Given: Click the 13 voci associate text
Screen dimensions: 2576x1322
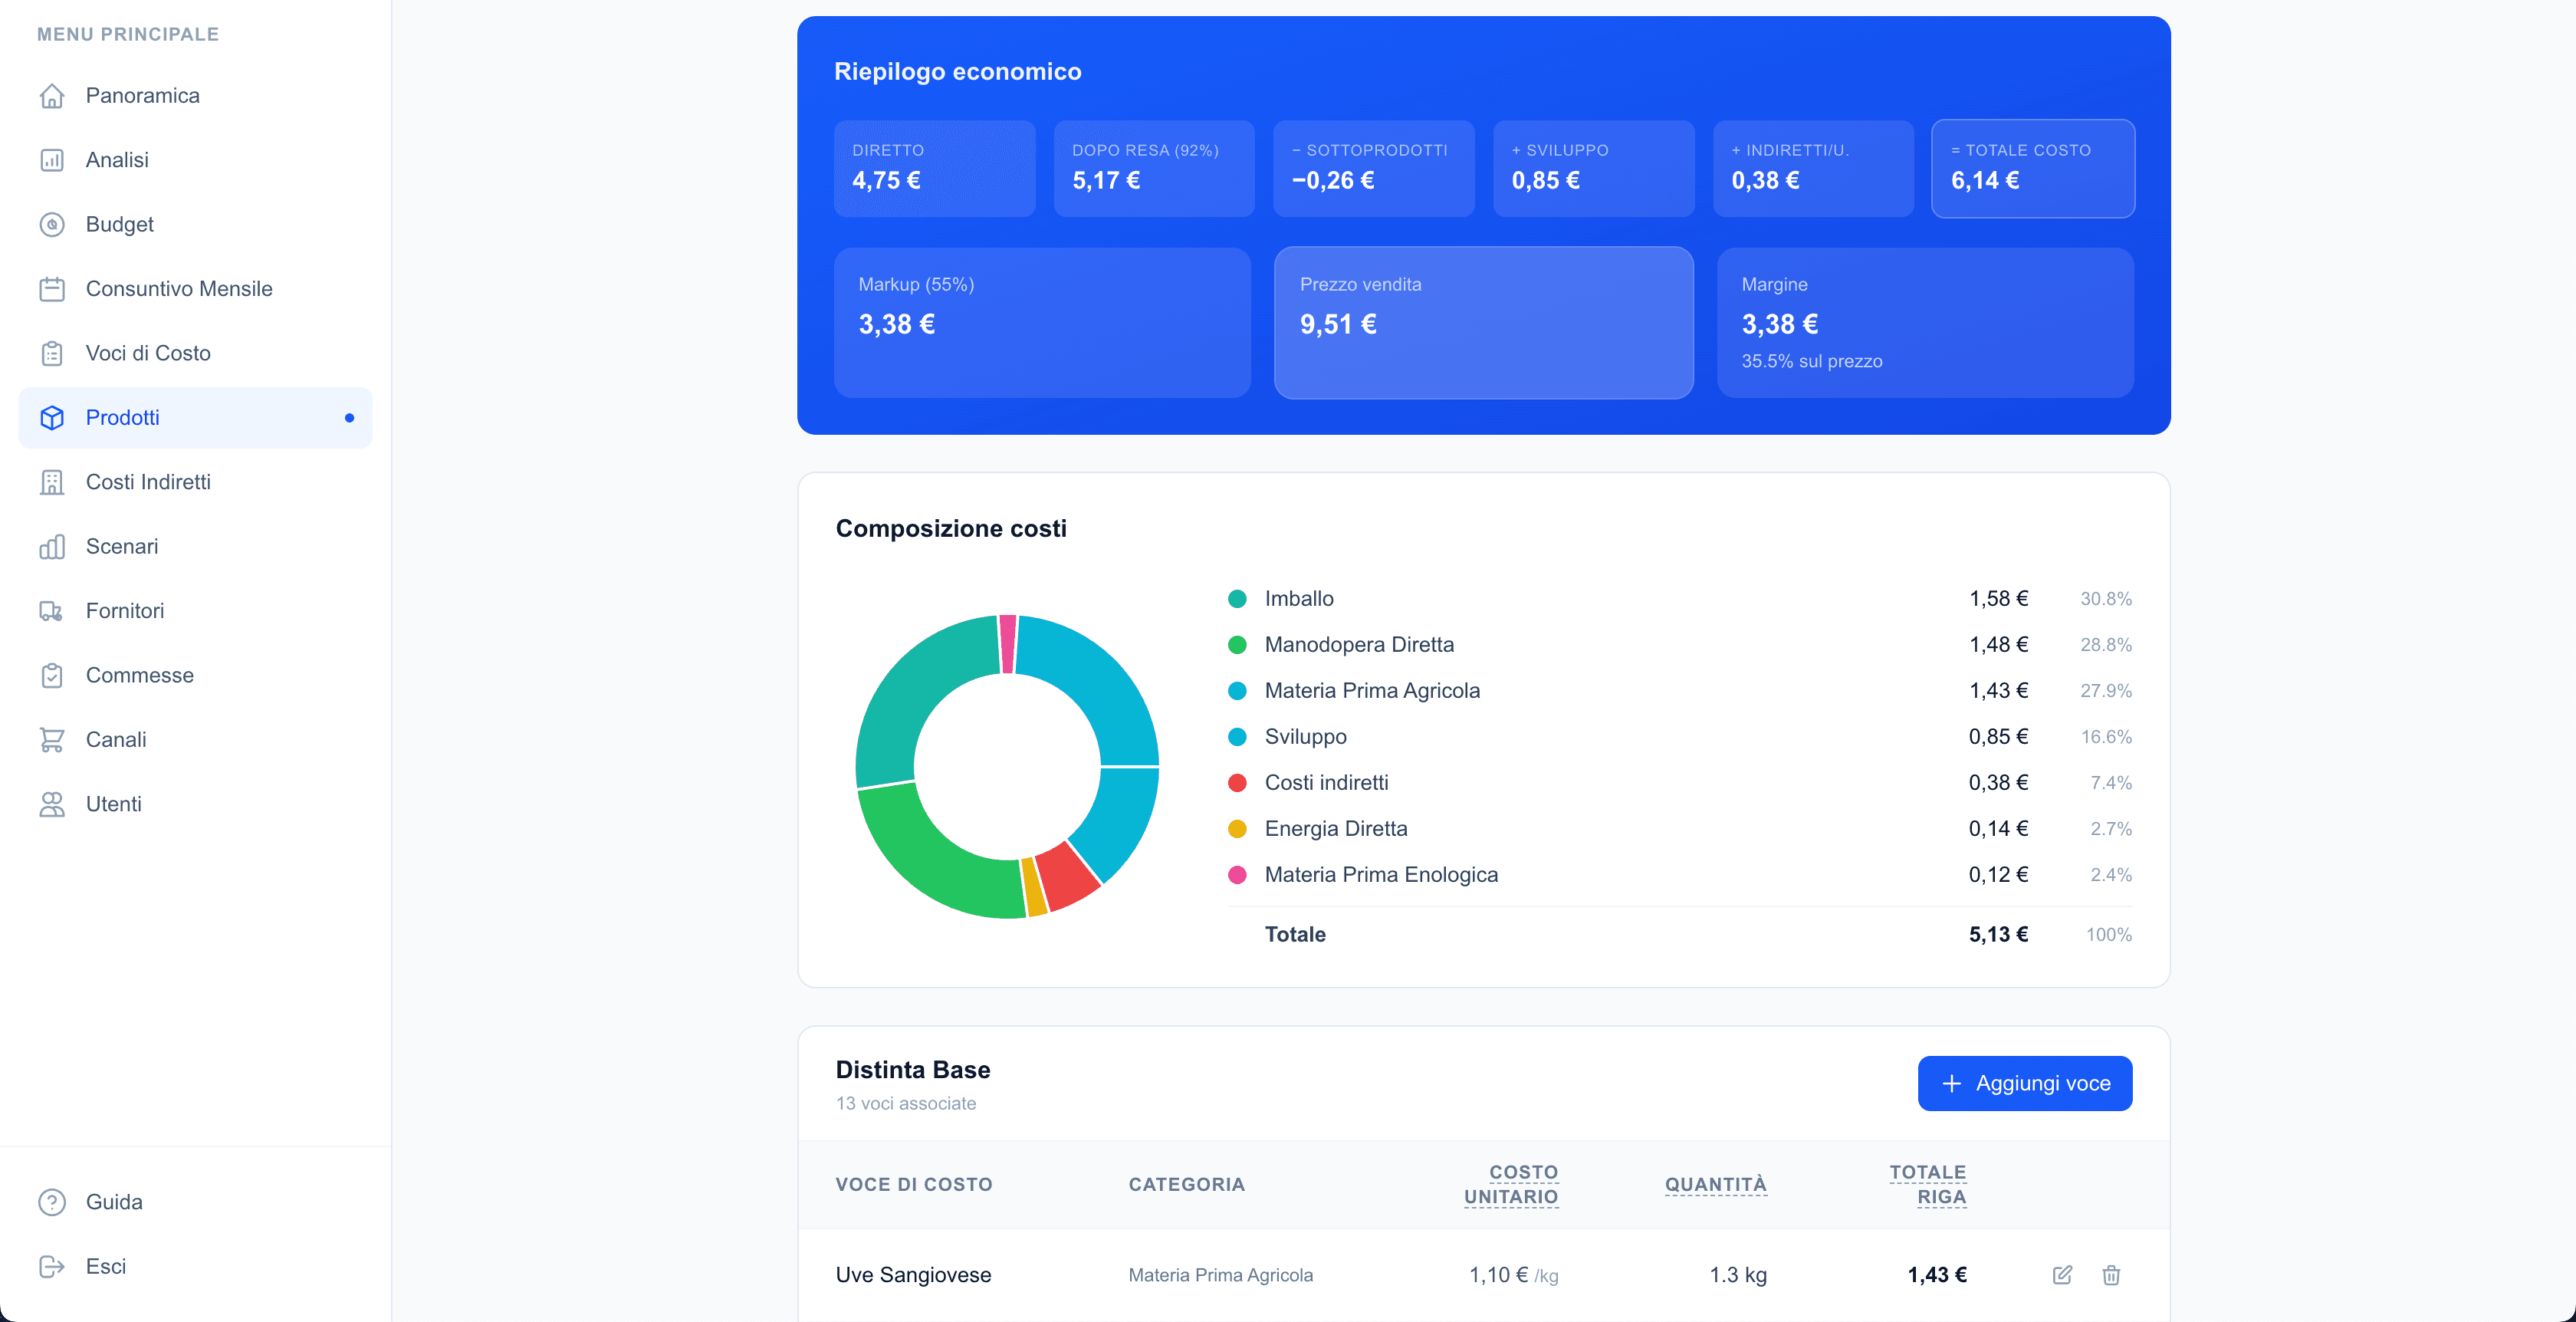Looking at the screenshot, I should point(906,1104).
